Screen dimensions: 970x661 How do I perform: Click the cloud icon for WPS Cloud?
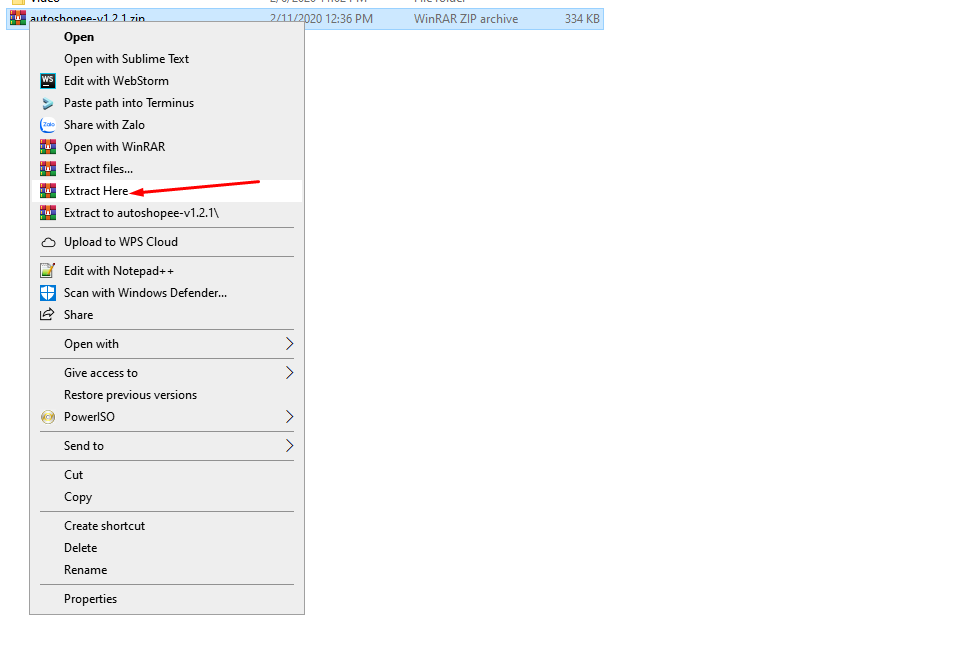pyautogui.click(x=48, y=242)
